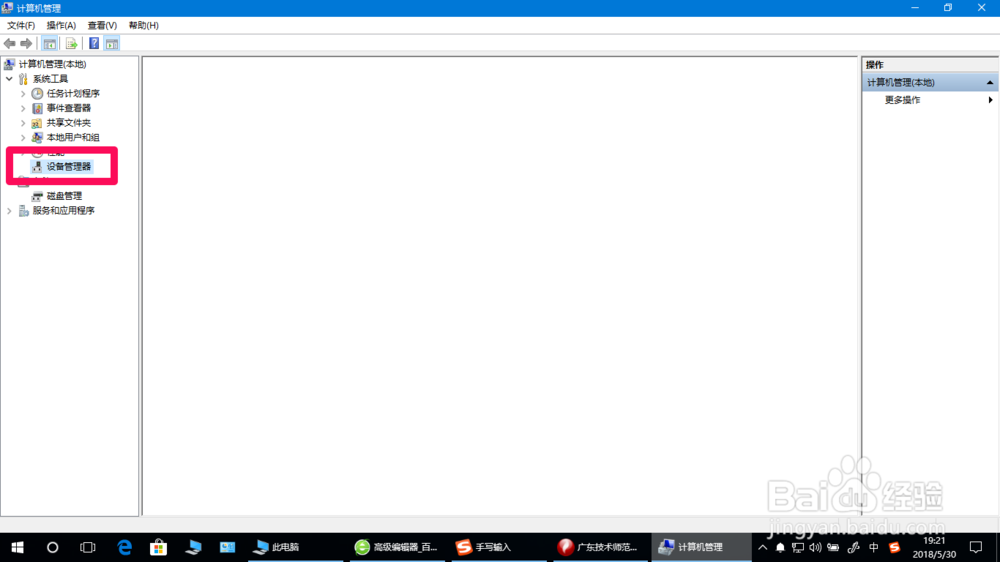Viewport: 1000px width, 562px height.
Task: Toggle the show/hide console tree button
Action: pyautogui.click(x=50, y=43)
